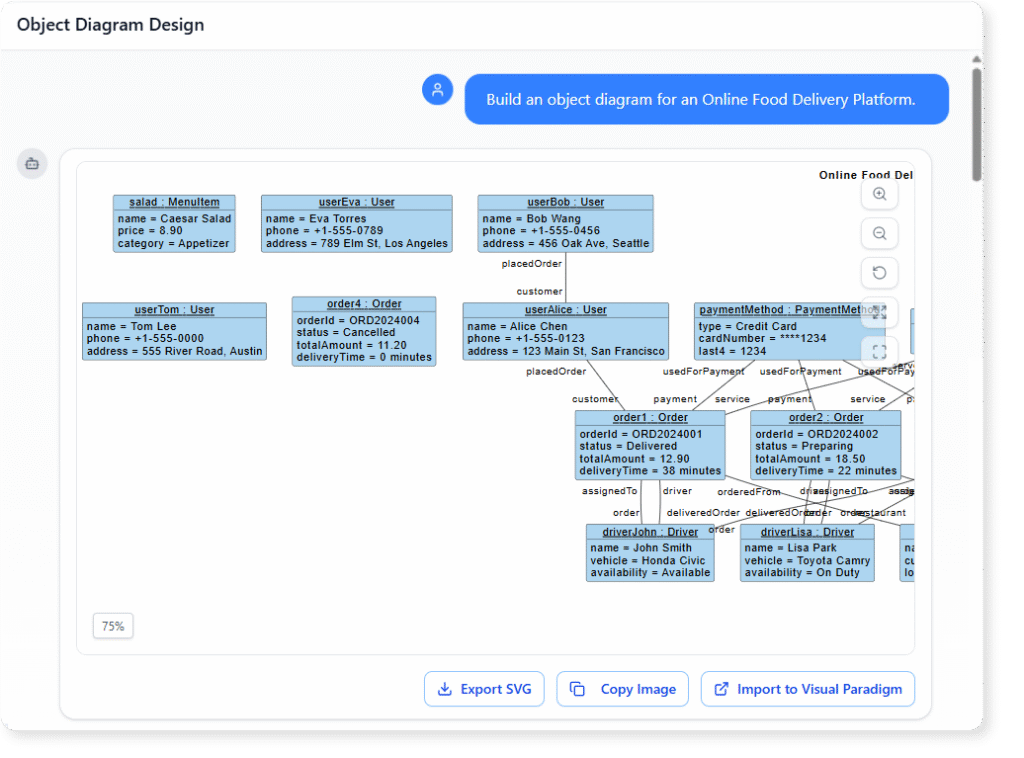Select the userAlice : User object box
The height and width of the screenshot is (758, 1024).
[x=565, y=330]
